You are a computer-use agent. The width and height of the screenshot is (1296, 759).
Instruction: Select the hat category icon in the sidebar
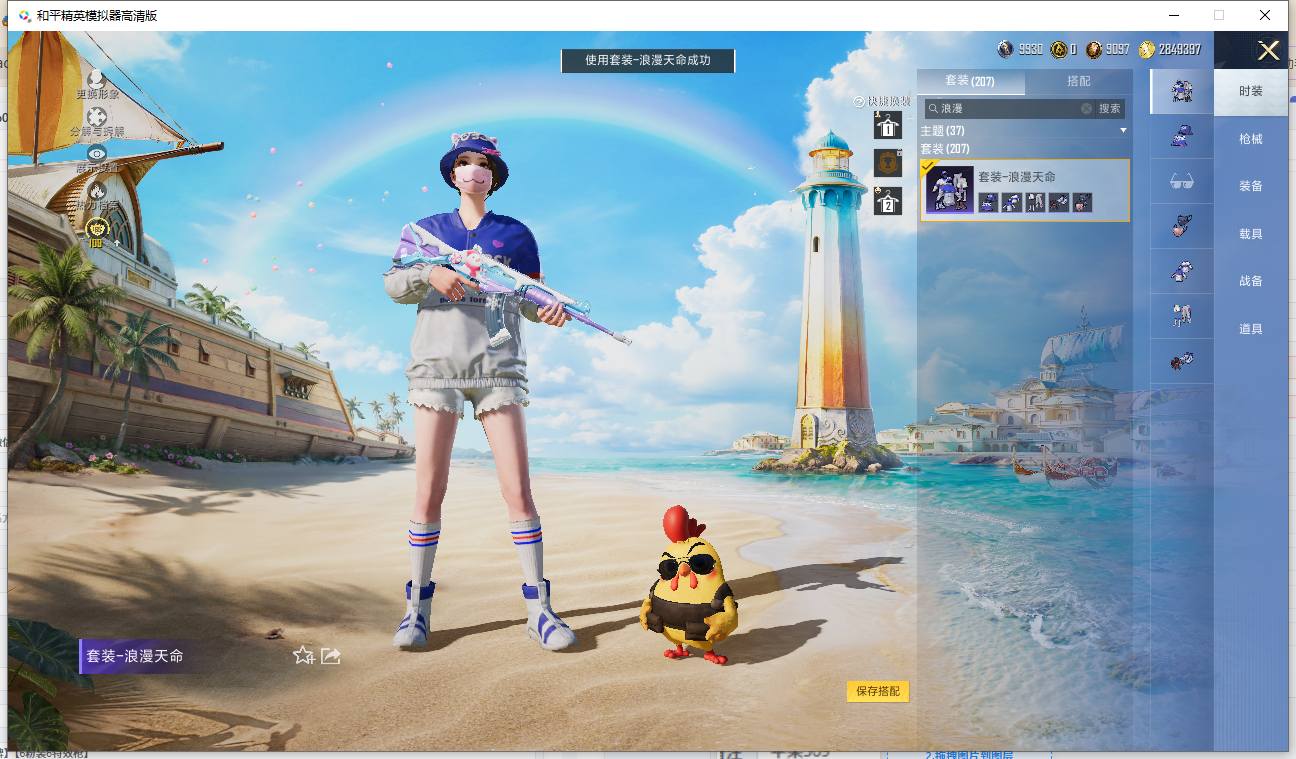1181,136
